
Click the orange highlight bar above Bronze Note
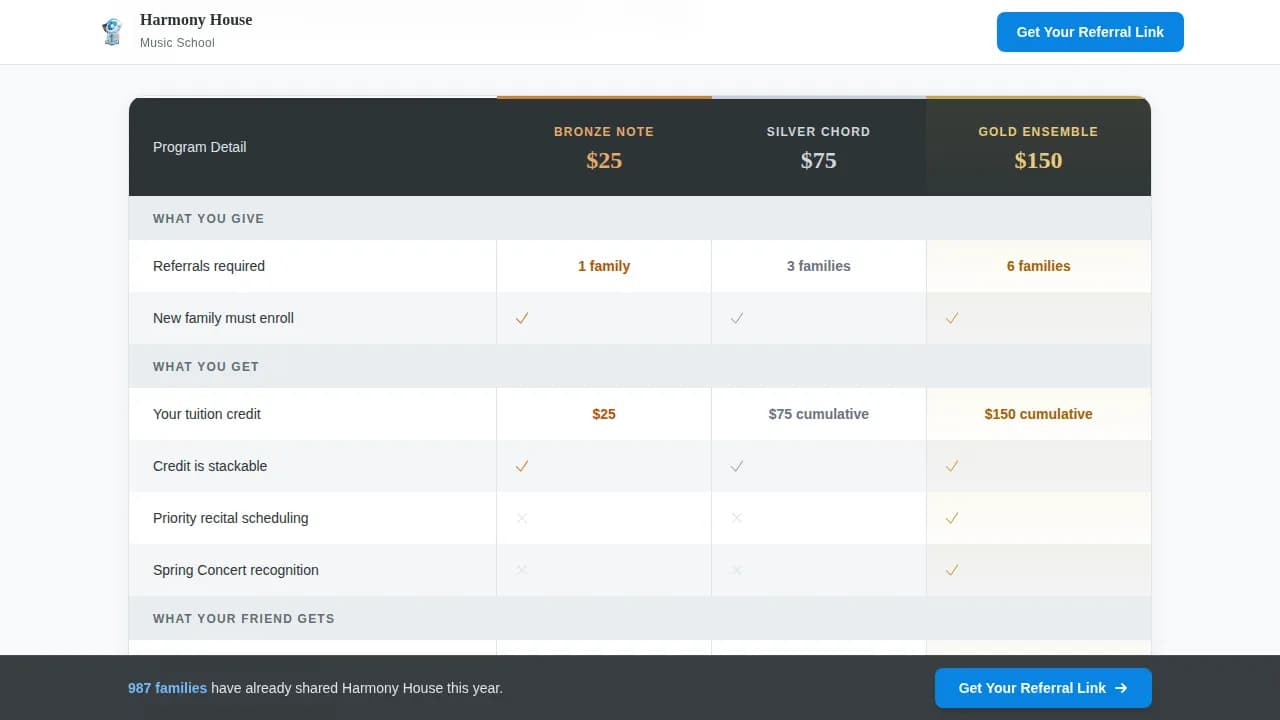(x=604, y=97)
